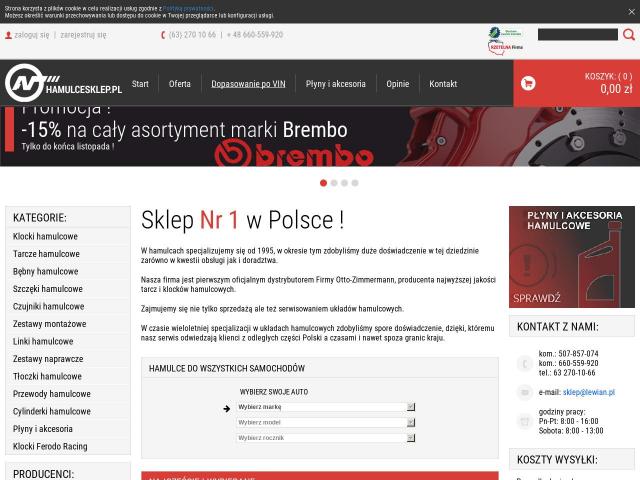Open category 'Cylinderki hamulcowe'
The height and width of the screenshot is (480, 640).
pyautogui.click(x=52, y=412)
